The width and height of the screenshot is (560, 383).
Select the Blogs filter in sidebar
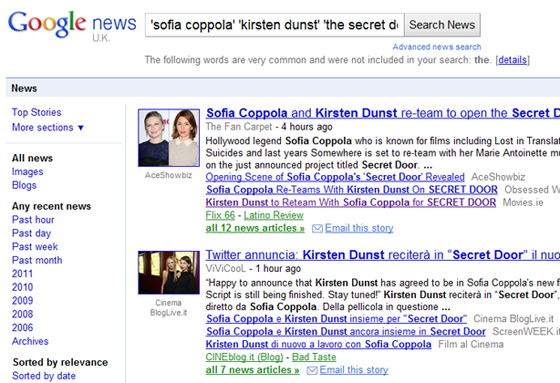coord(24,185)
